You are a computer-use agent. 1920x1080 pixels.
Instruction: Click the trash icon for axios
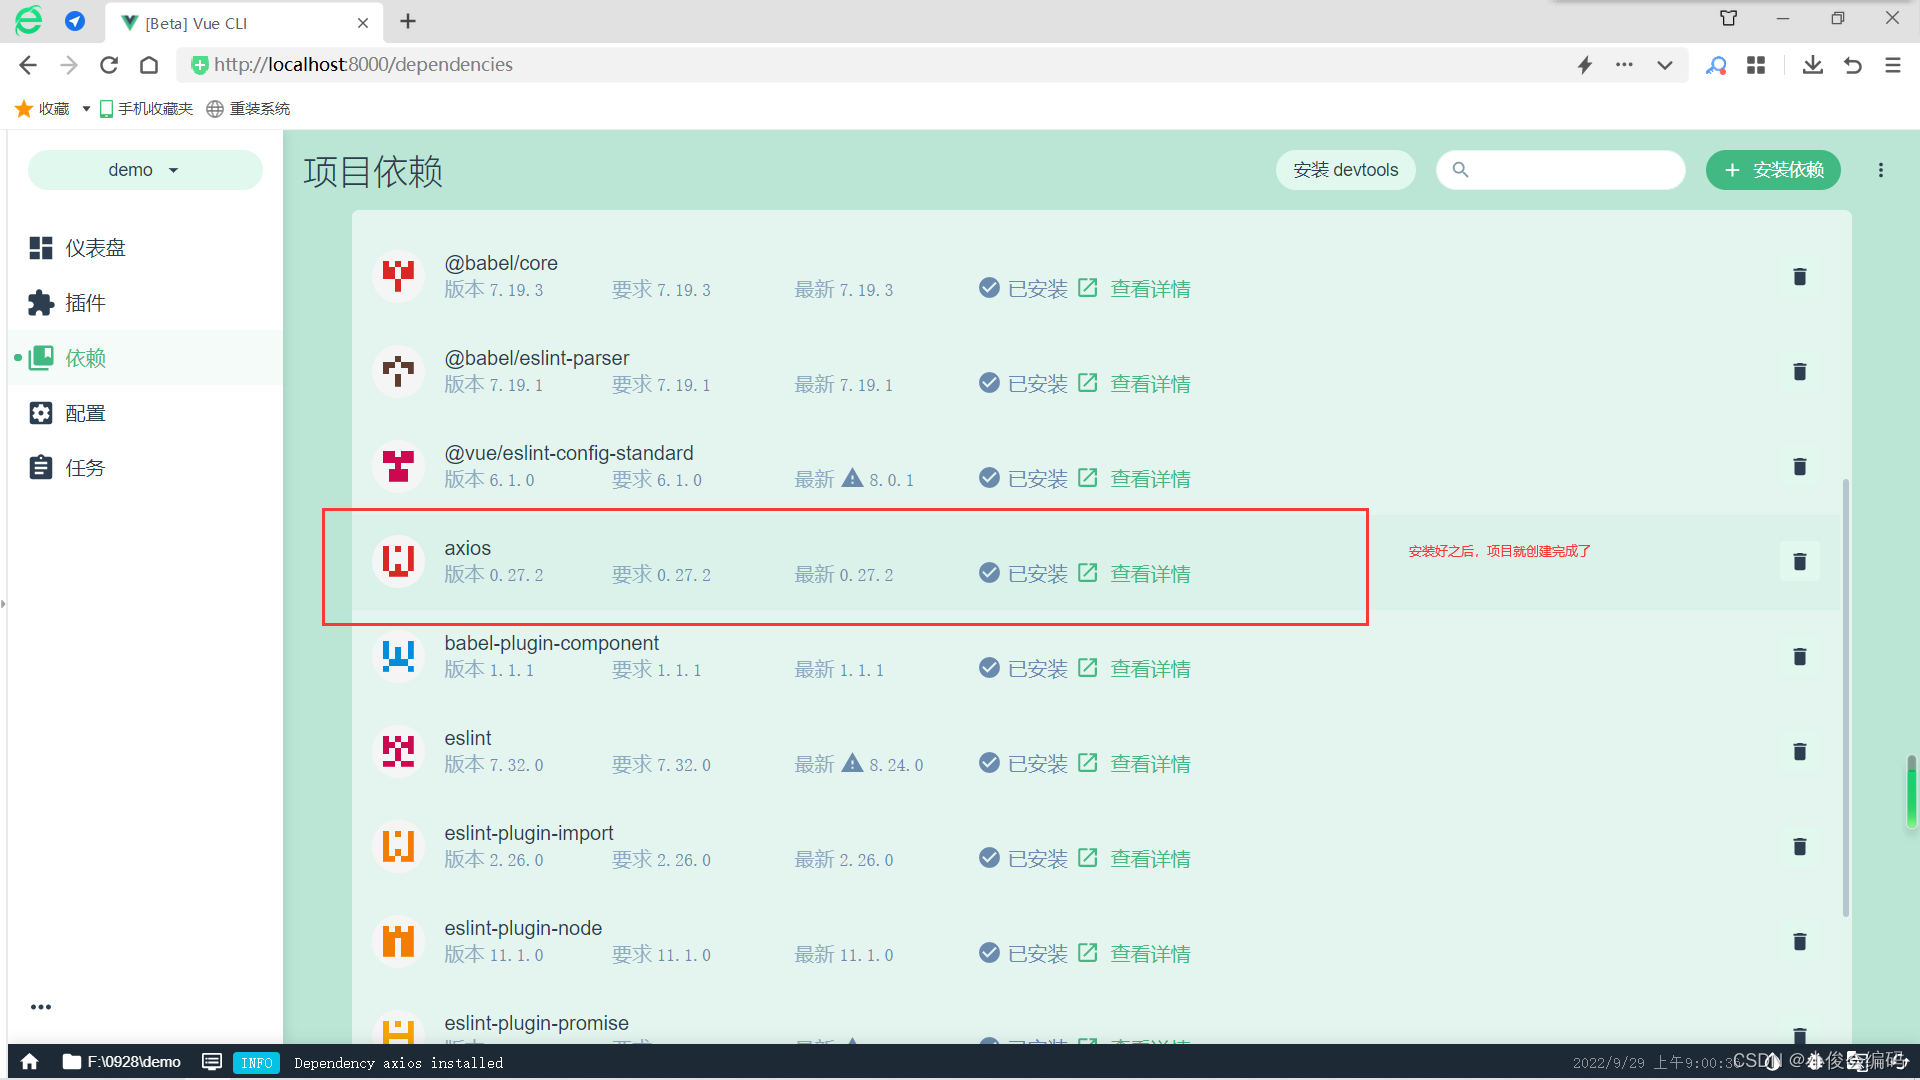point(1799,562)
